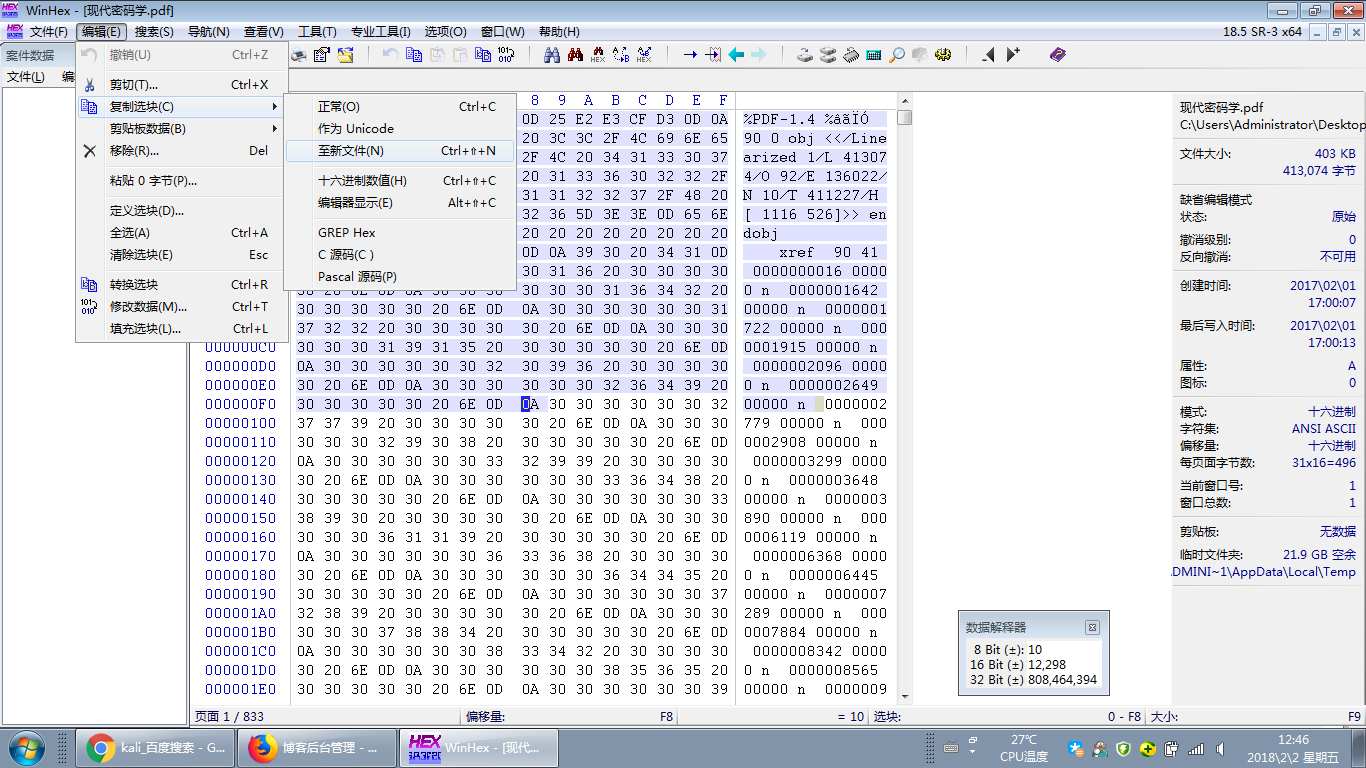
Task: Click the Open Disk toolbar icon
Action: (x=805, y=55)
